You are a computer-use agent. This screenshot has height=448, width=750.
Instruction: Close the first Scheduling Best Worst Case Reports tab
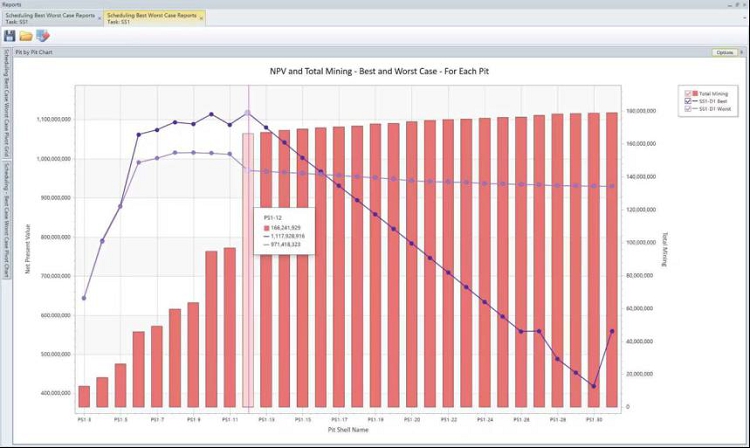coord(99,19)
